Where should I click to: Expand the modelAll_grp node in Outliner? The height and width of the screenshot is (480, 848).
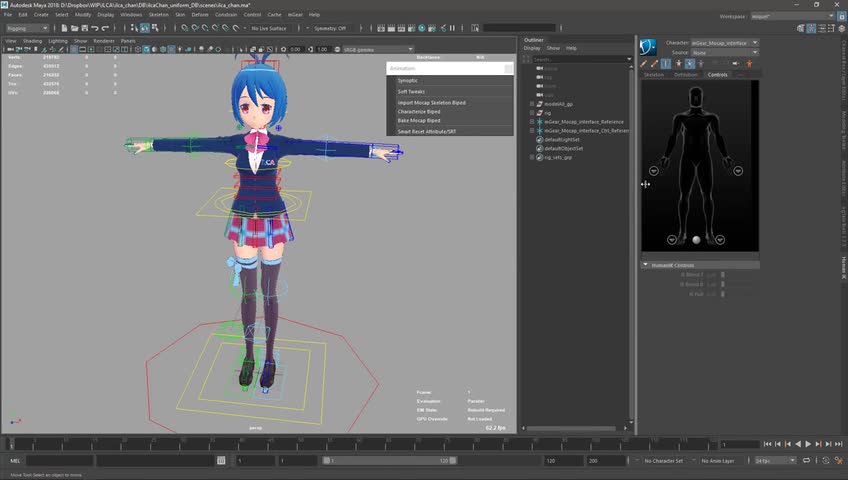point(532,104)
